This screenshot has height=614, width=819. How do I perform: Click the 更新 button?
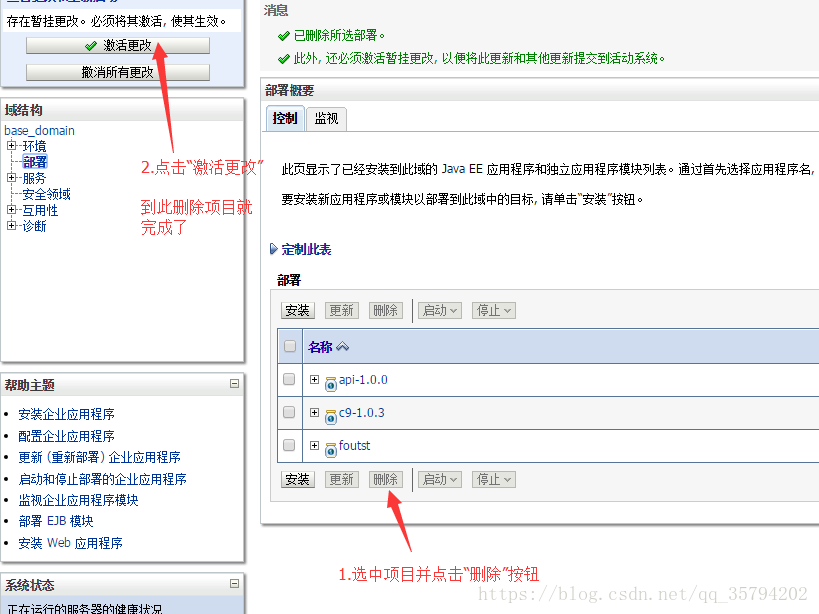(x=341, y=310)
